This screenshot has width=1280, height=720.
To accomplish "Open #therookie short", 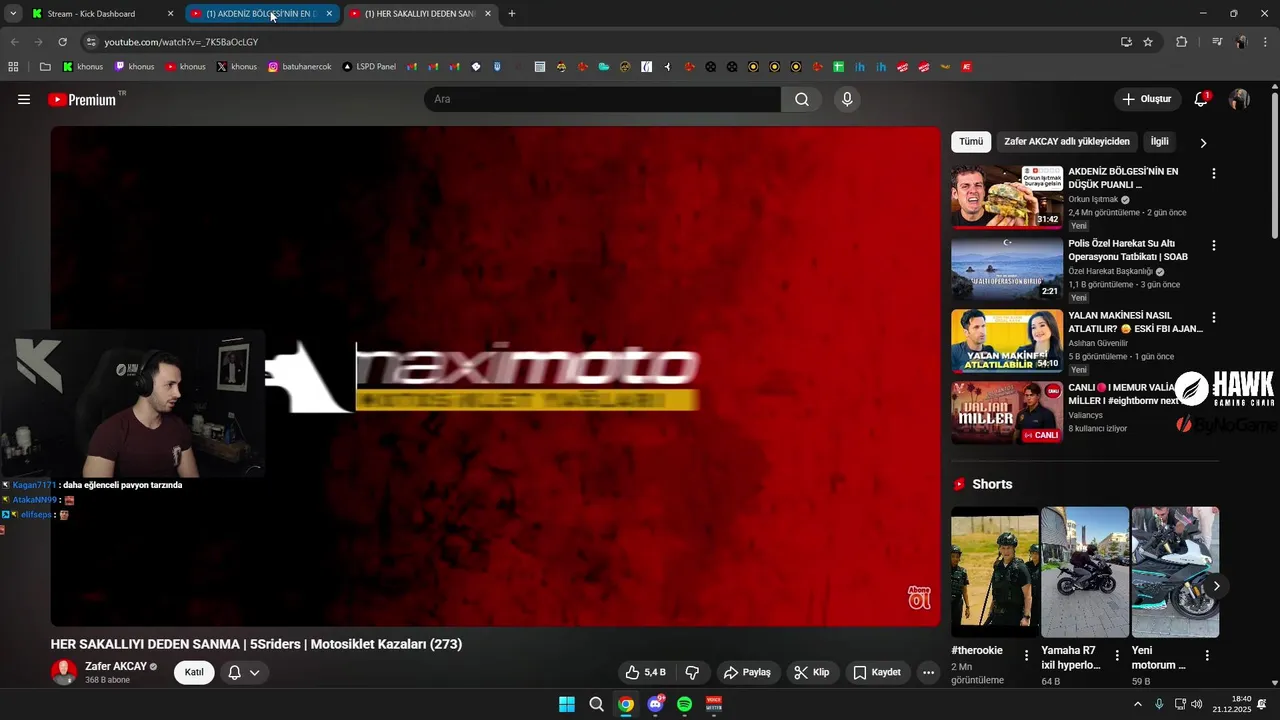I will coord(994,572).
